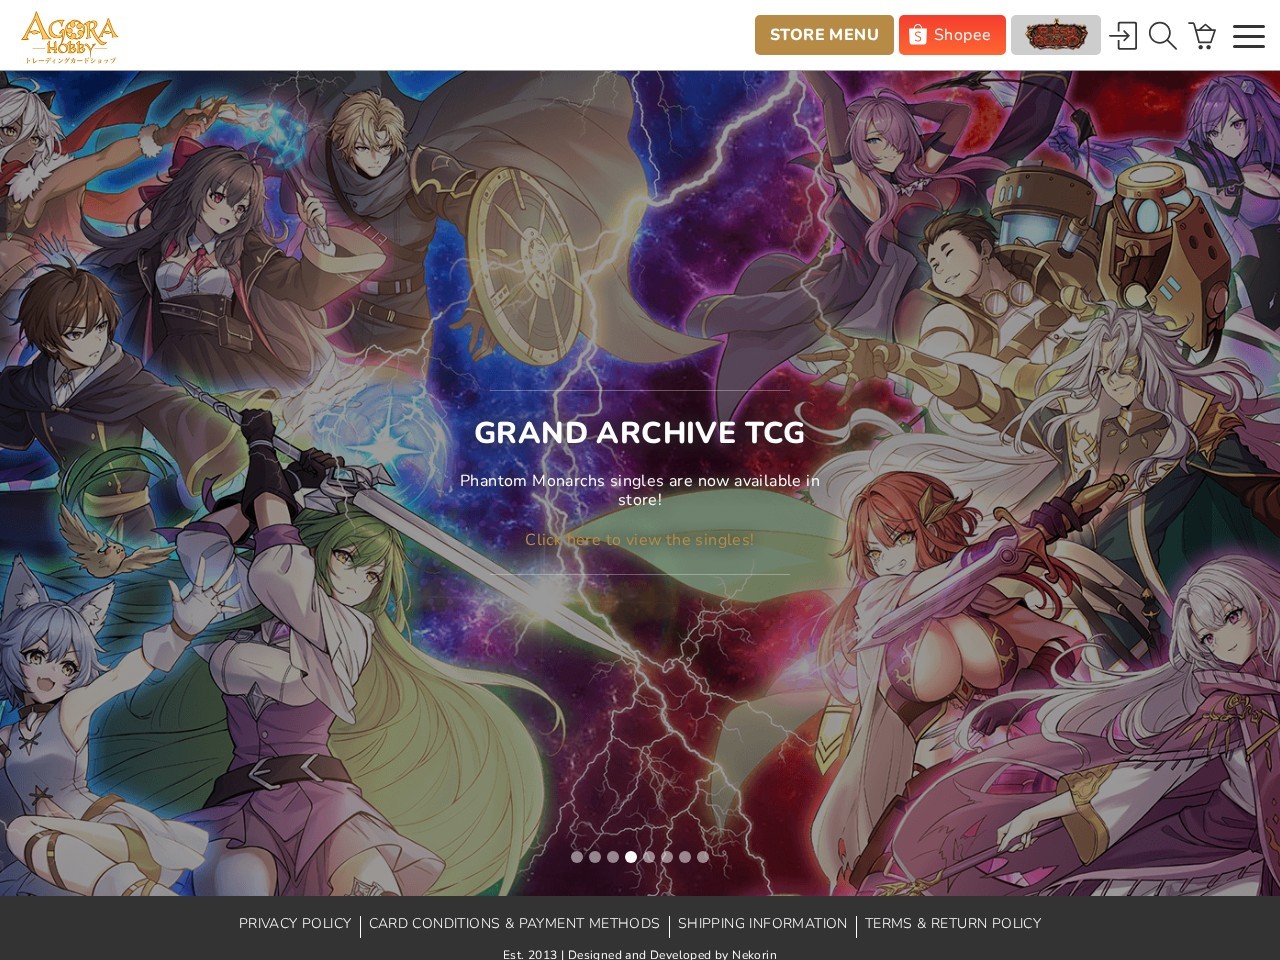
Task: Open the TERMS & RETURN POLICY page
Action: pos(953,924)
